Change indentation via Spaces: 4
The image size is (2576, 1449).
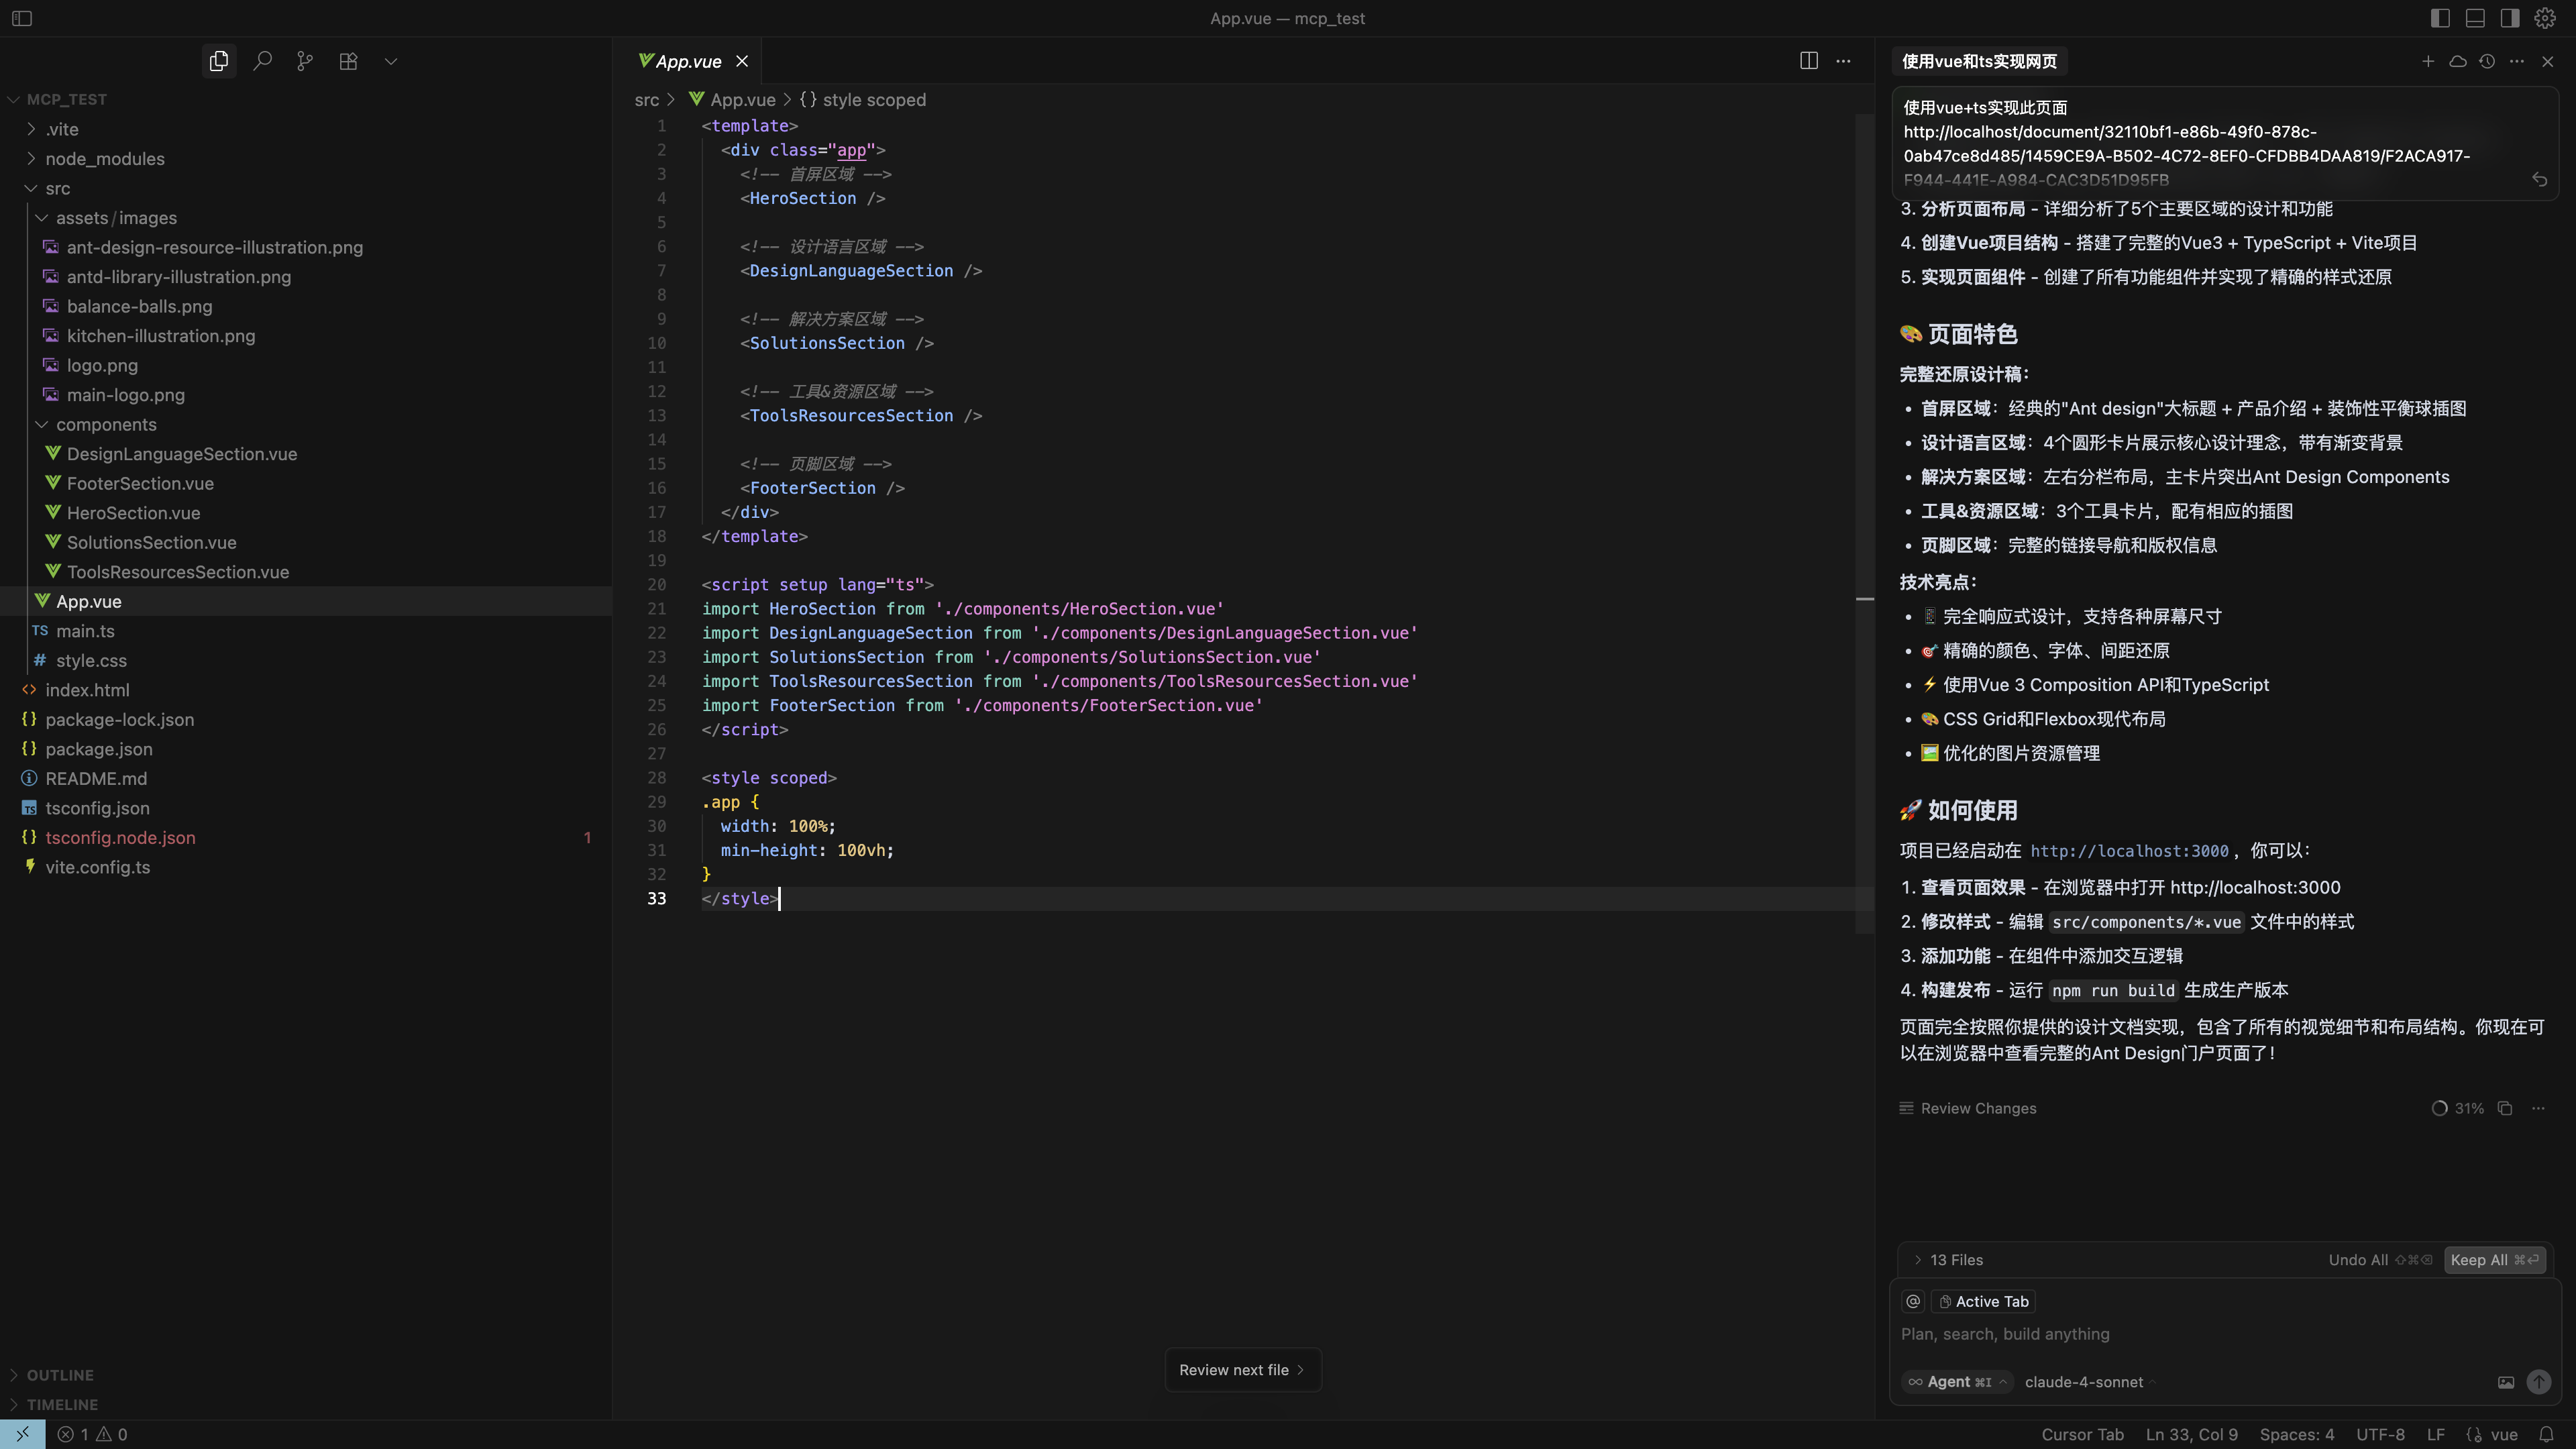[2296, 1434]
